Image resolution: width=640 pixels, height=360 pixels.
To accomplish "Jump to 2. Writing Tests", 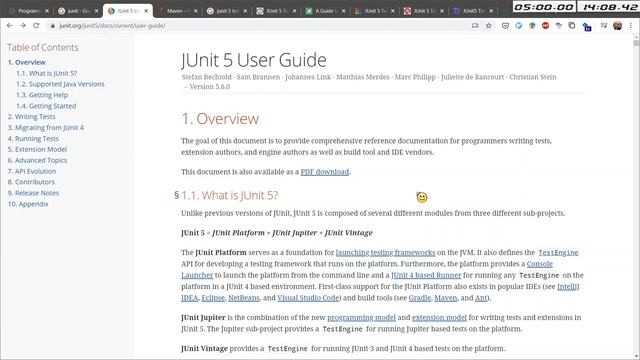I will (x=31, y=117).
